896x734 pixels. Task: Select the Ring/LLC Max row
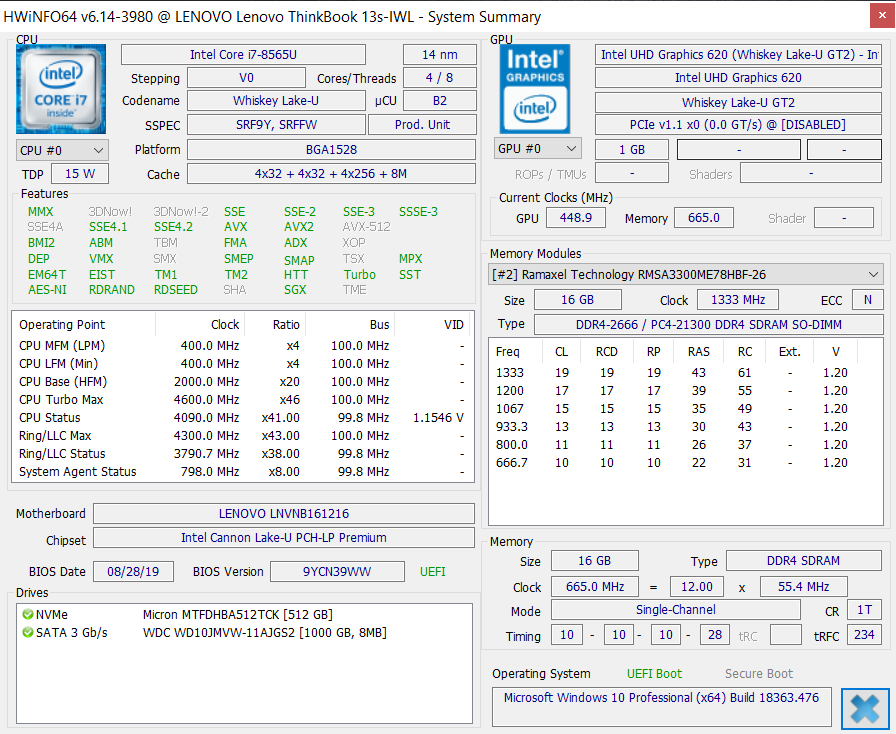point(242,436)
